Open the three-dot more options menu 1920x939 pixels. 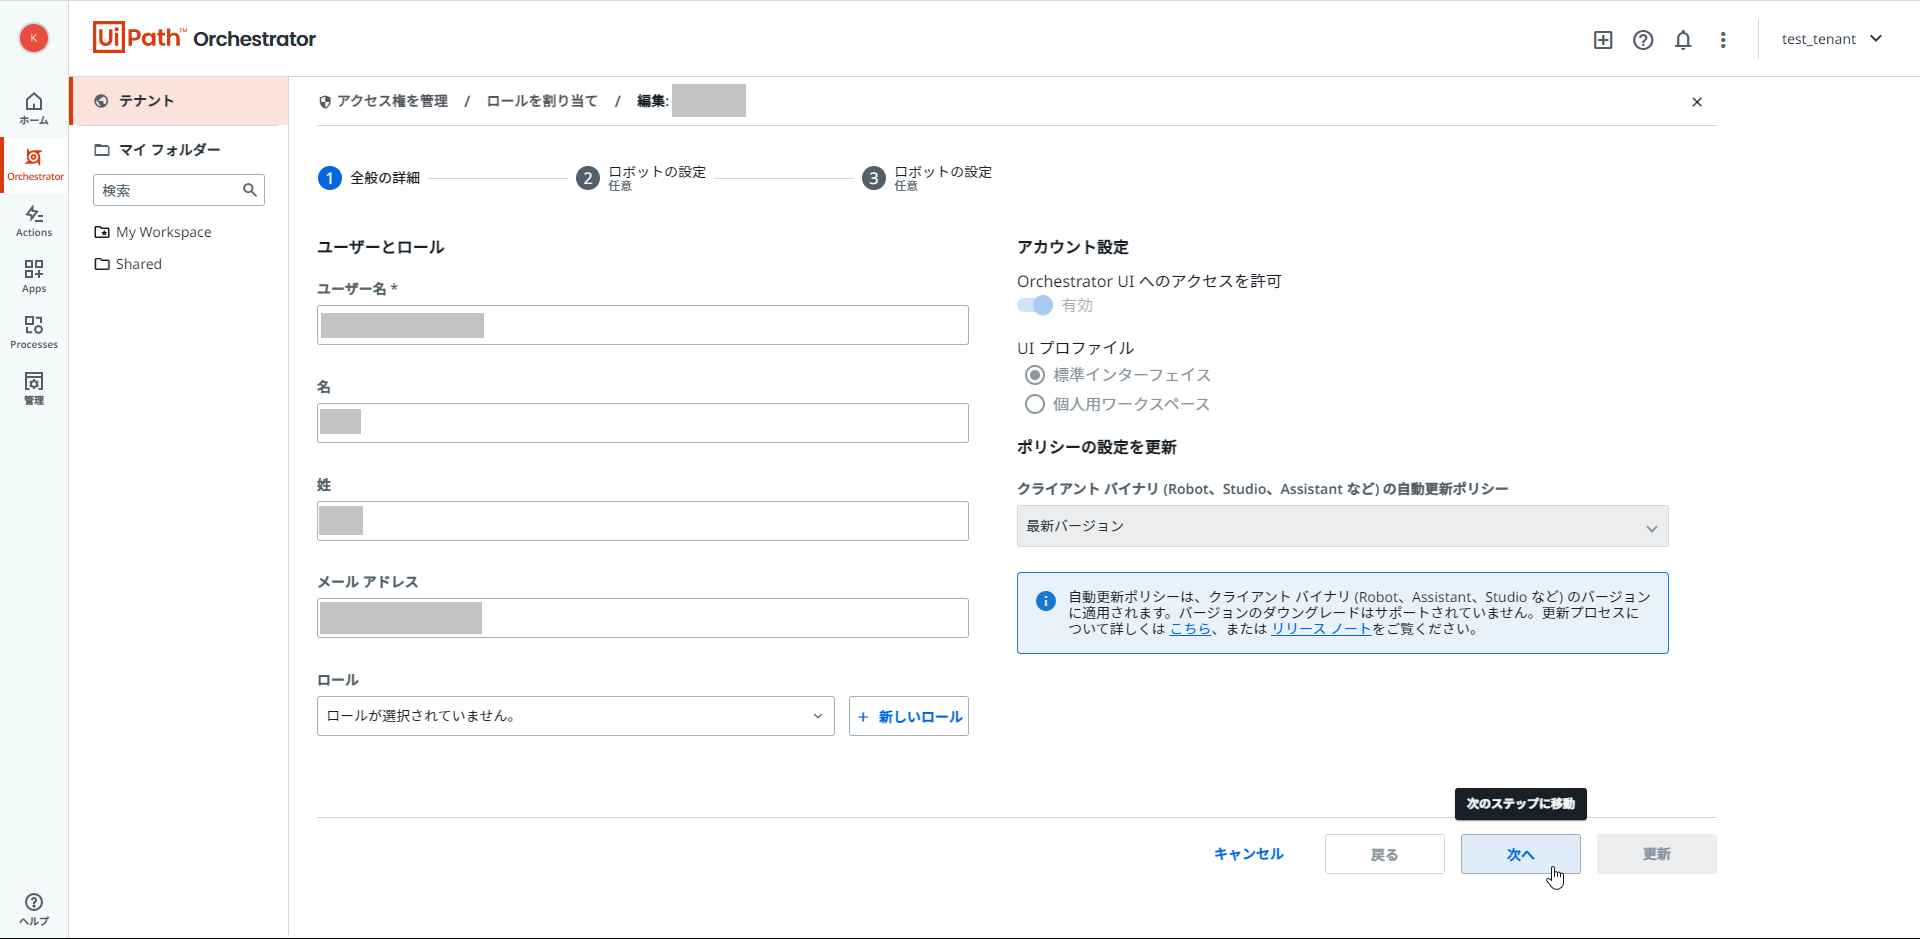(x=1723, y=40)
